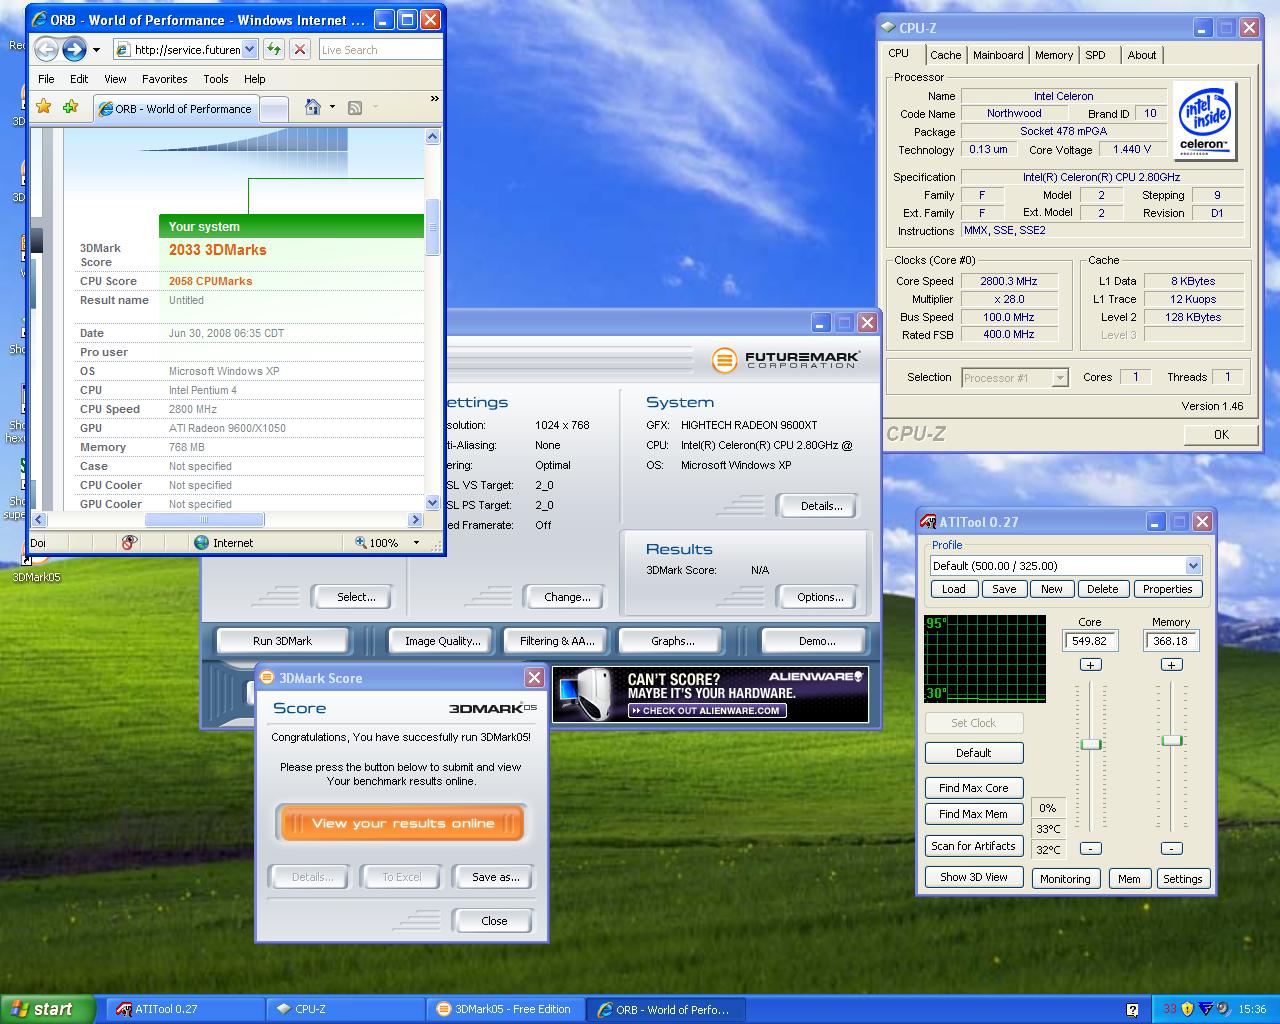Viewport: 1280px width, 1024px height.
Task: Switch to the Cache tab in CPU-Z
Action: point(945,55)
